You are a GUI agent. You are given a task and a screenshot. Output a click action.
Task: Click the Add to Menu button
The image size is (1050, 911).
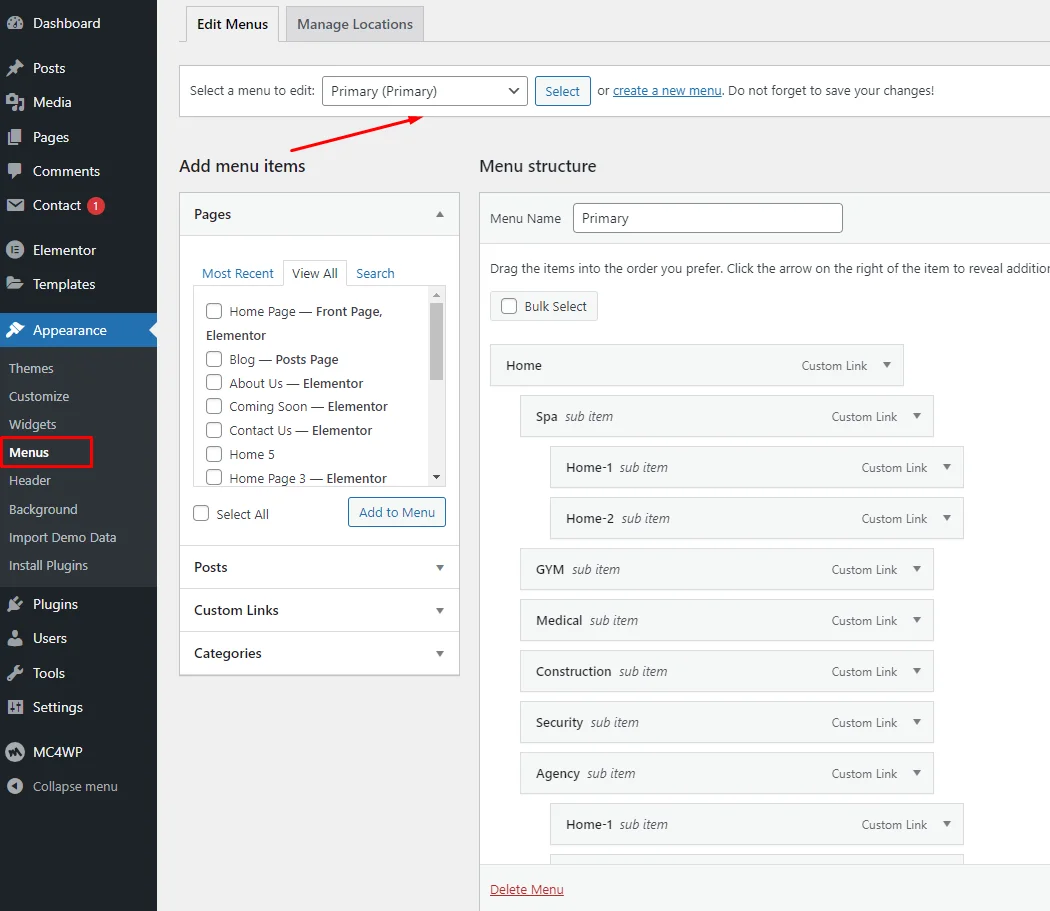397,512
